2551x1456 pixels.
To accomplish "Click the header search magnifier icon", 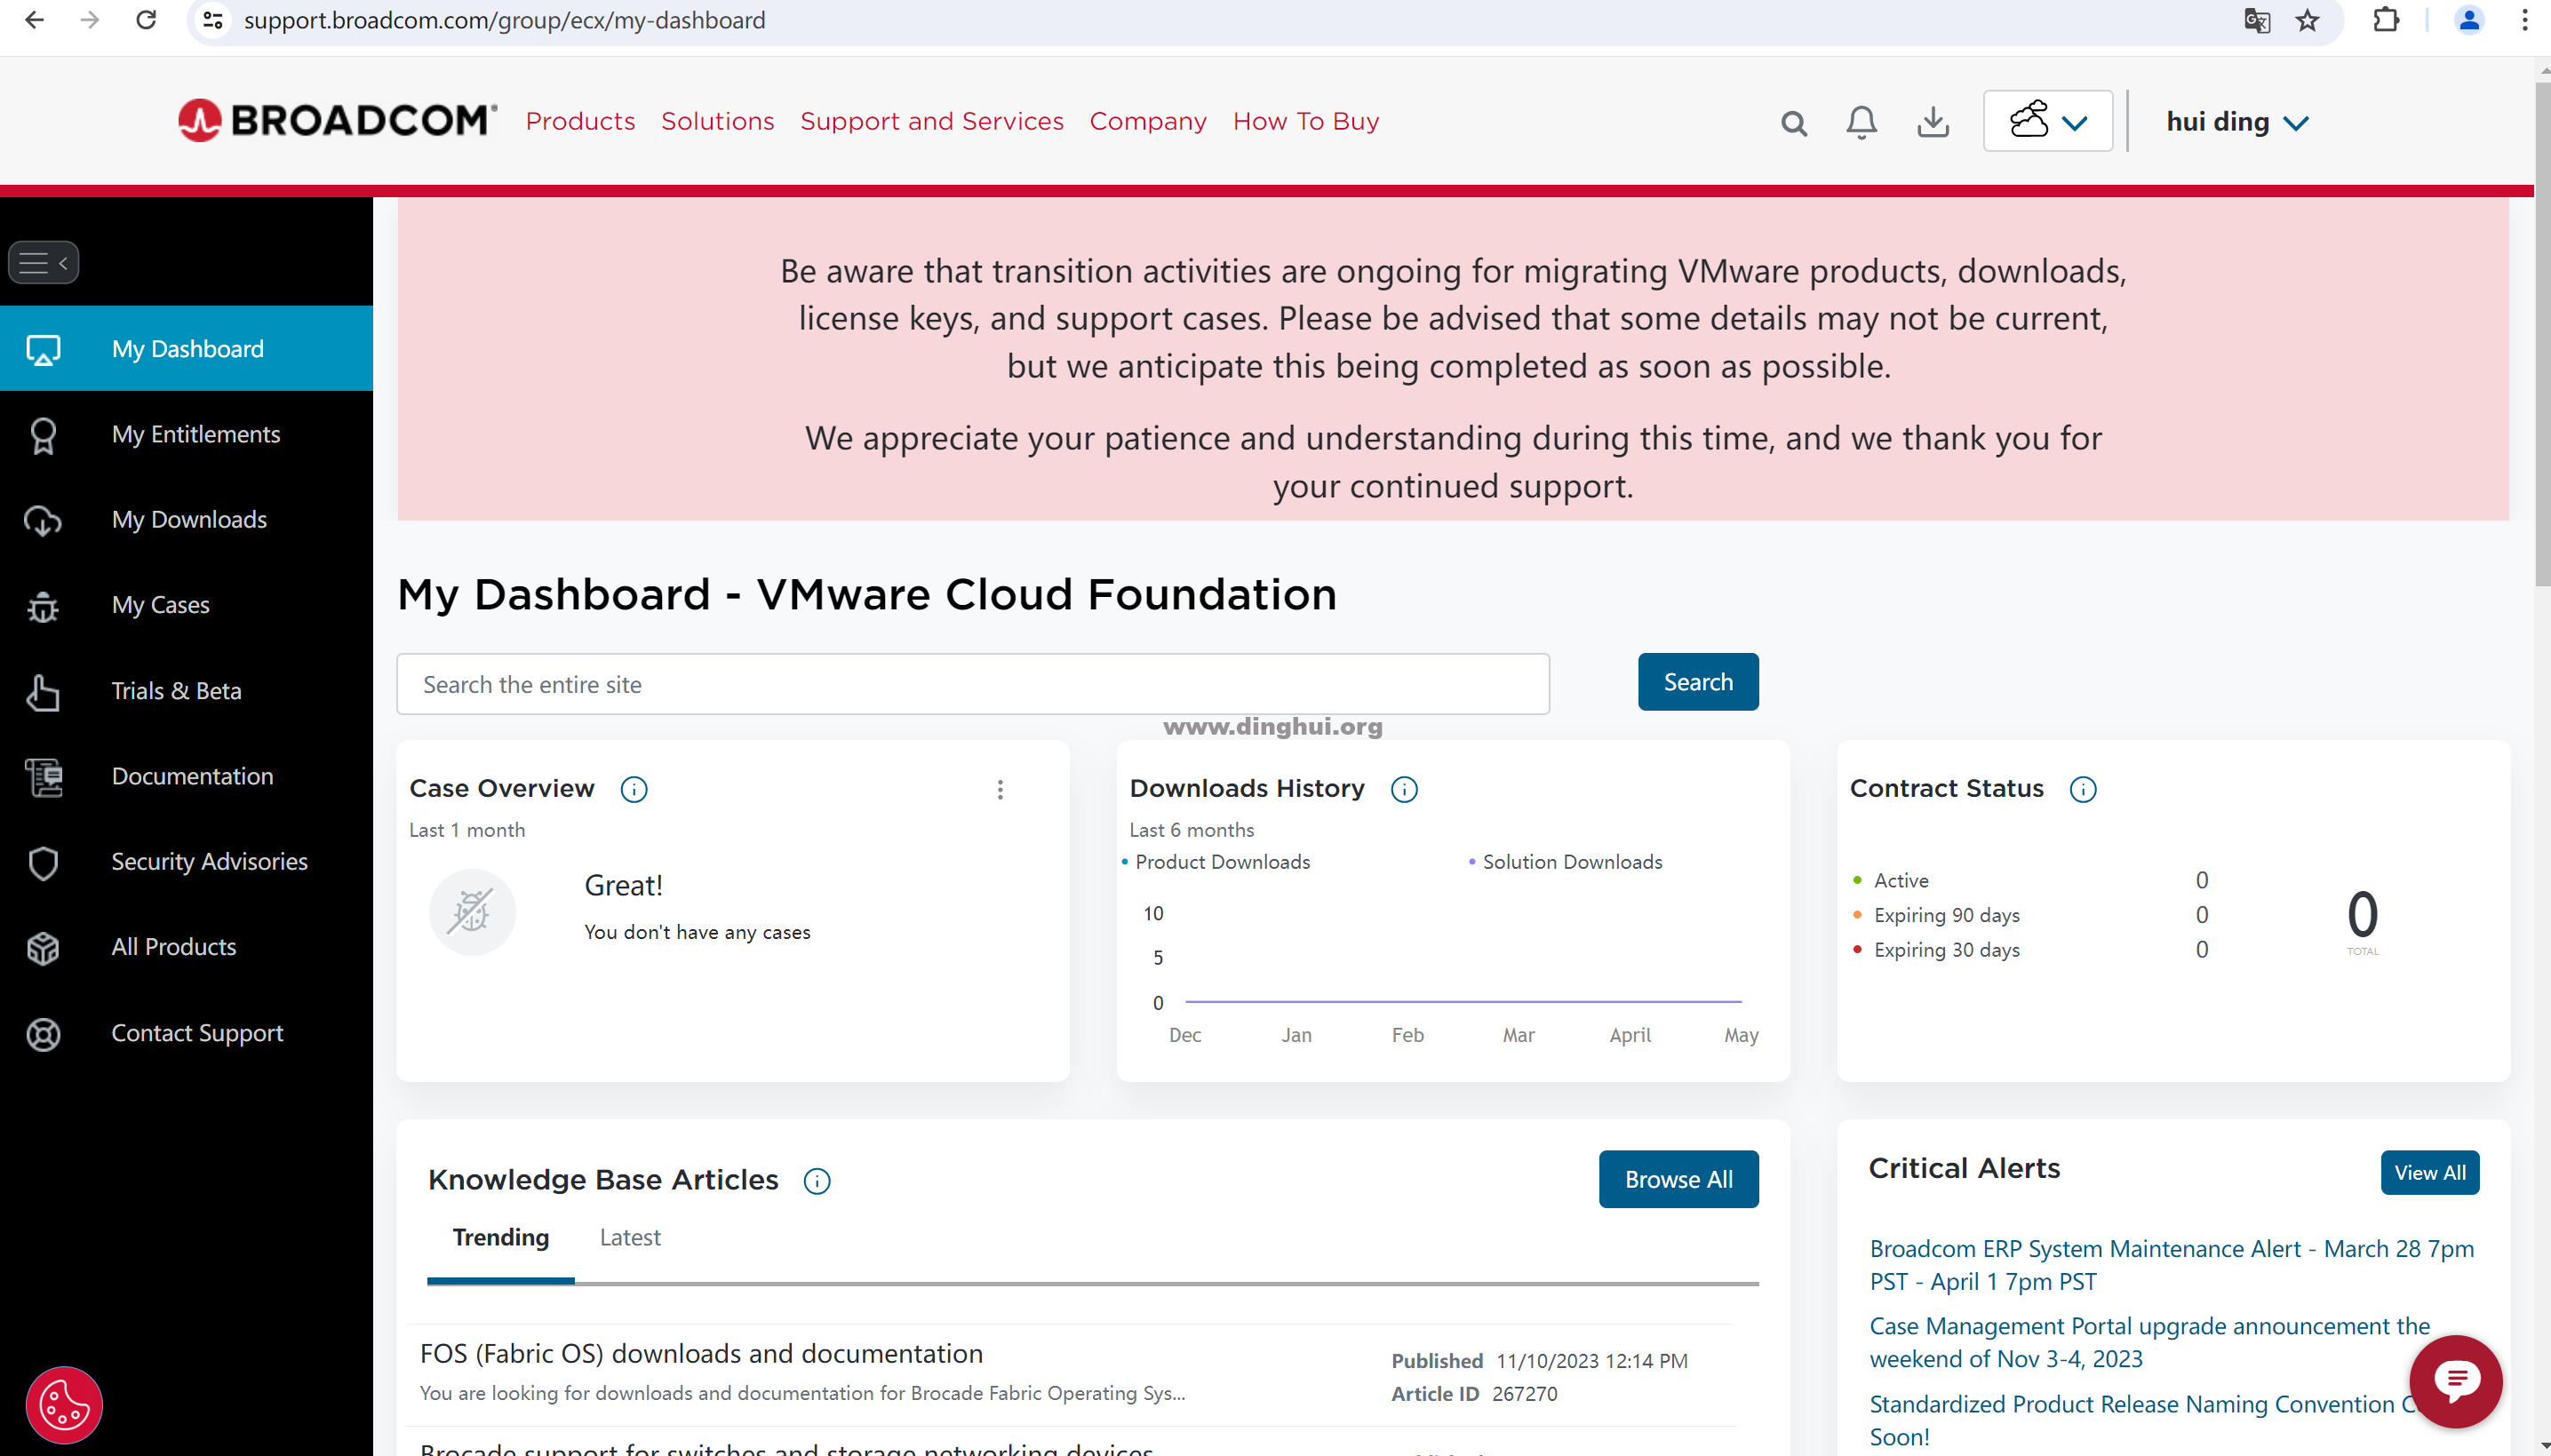I will coord(1793,123).
